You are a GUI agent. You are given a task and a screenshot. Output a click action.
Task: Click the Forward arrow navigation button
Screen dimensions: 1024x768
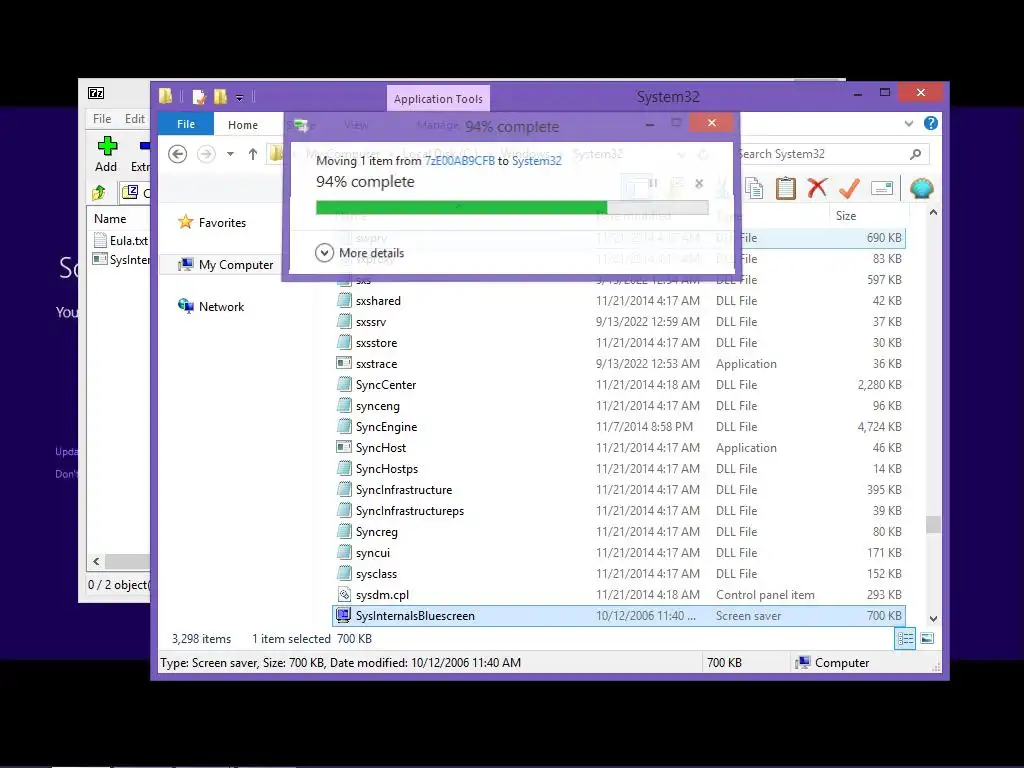click(206, 154)
